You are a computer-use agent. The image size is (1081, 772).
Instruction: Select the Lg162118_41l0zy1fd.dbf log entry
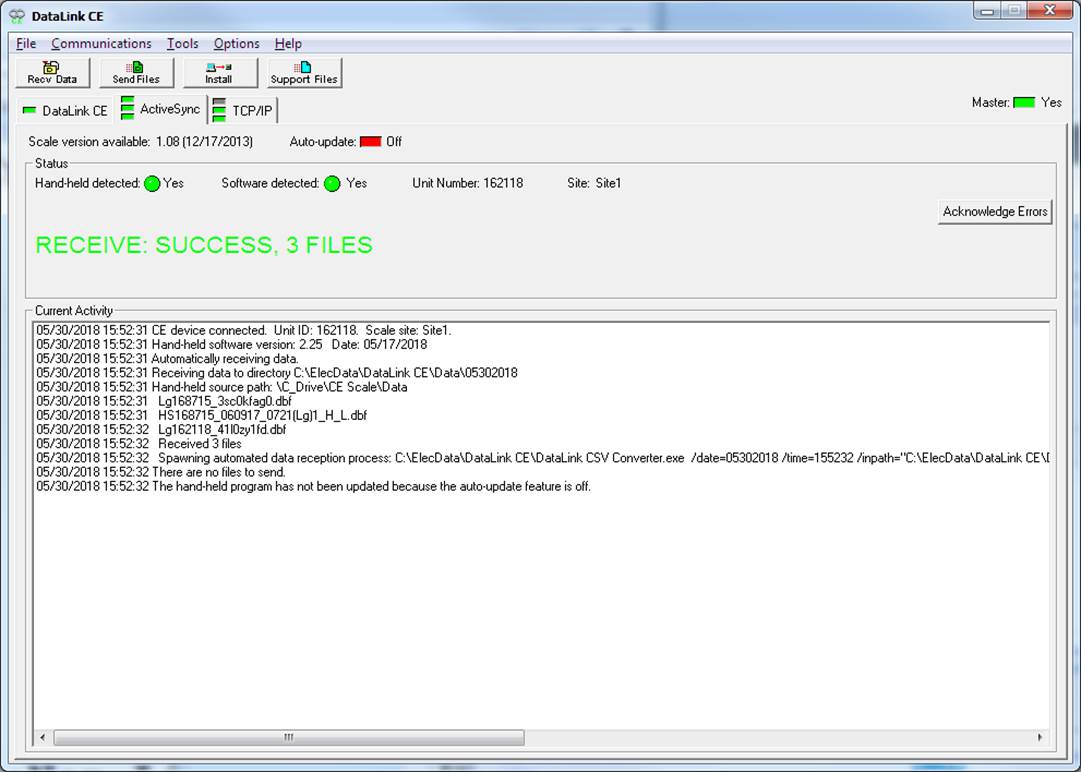161,429
